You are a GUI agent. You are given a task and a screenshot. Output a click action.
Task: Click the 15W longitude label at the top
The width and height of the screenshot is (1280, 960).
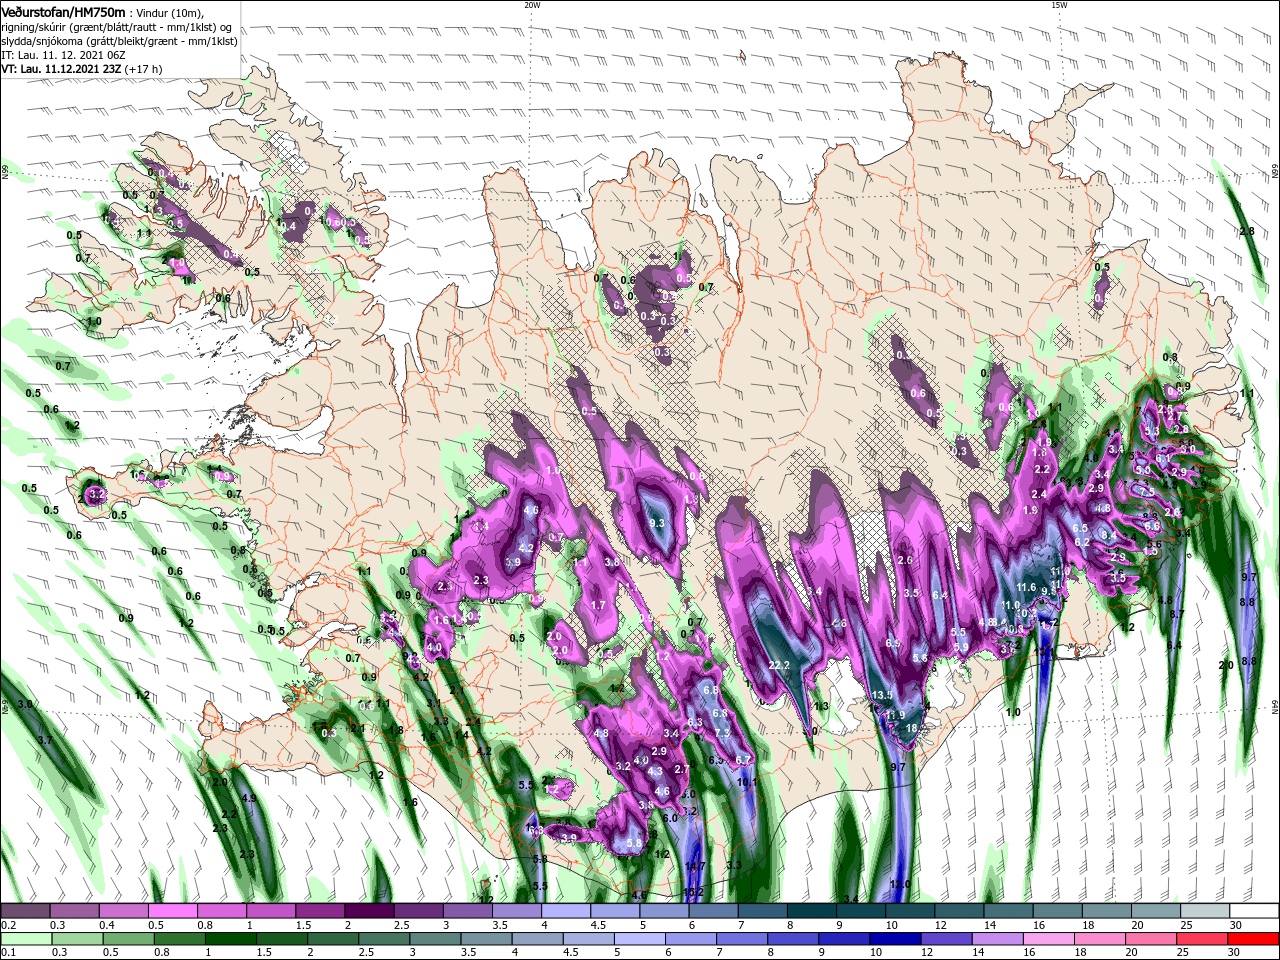[1059, 5]
